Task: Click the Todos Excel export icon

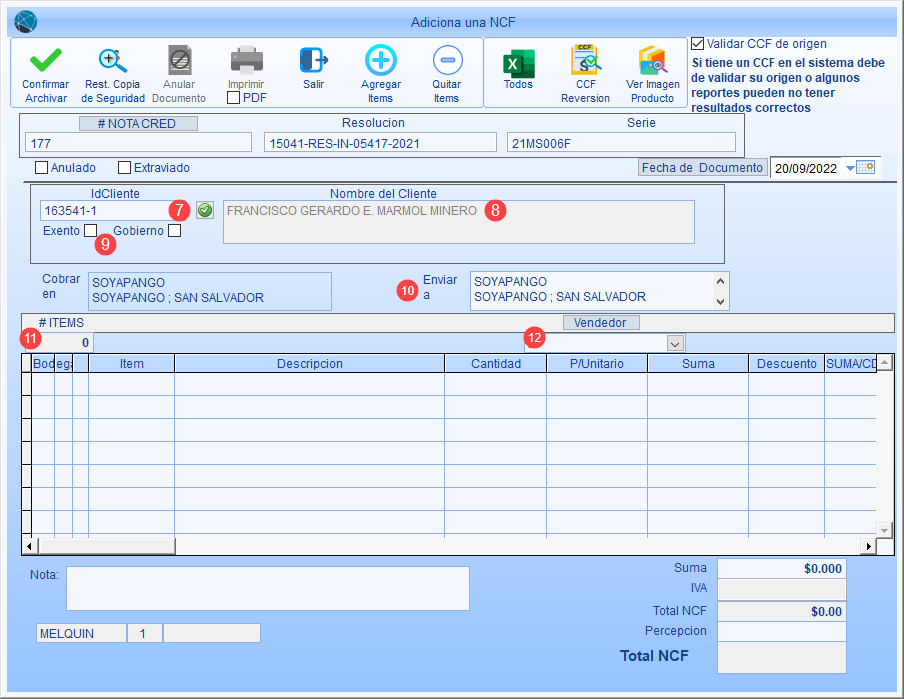Action: [x=518, y=63]
